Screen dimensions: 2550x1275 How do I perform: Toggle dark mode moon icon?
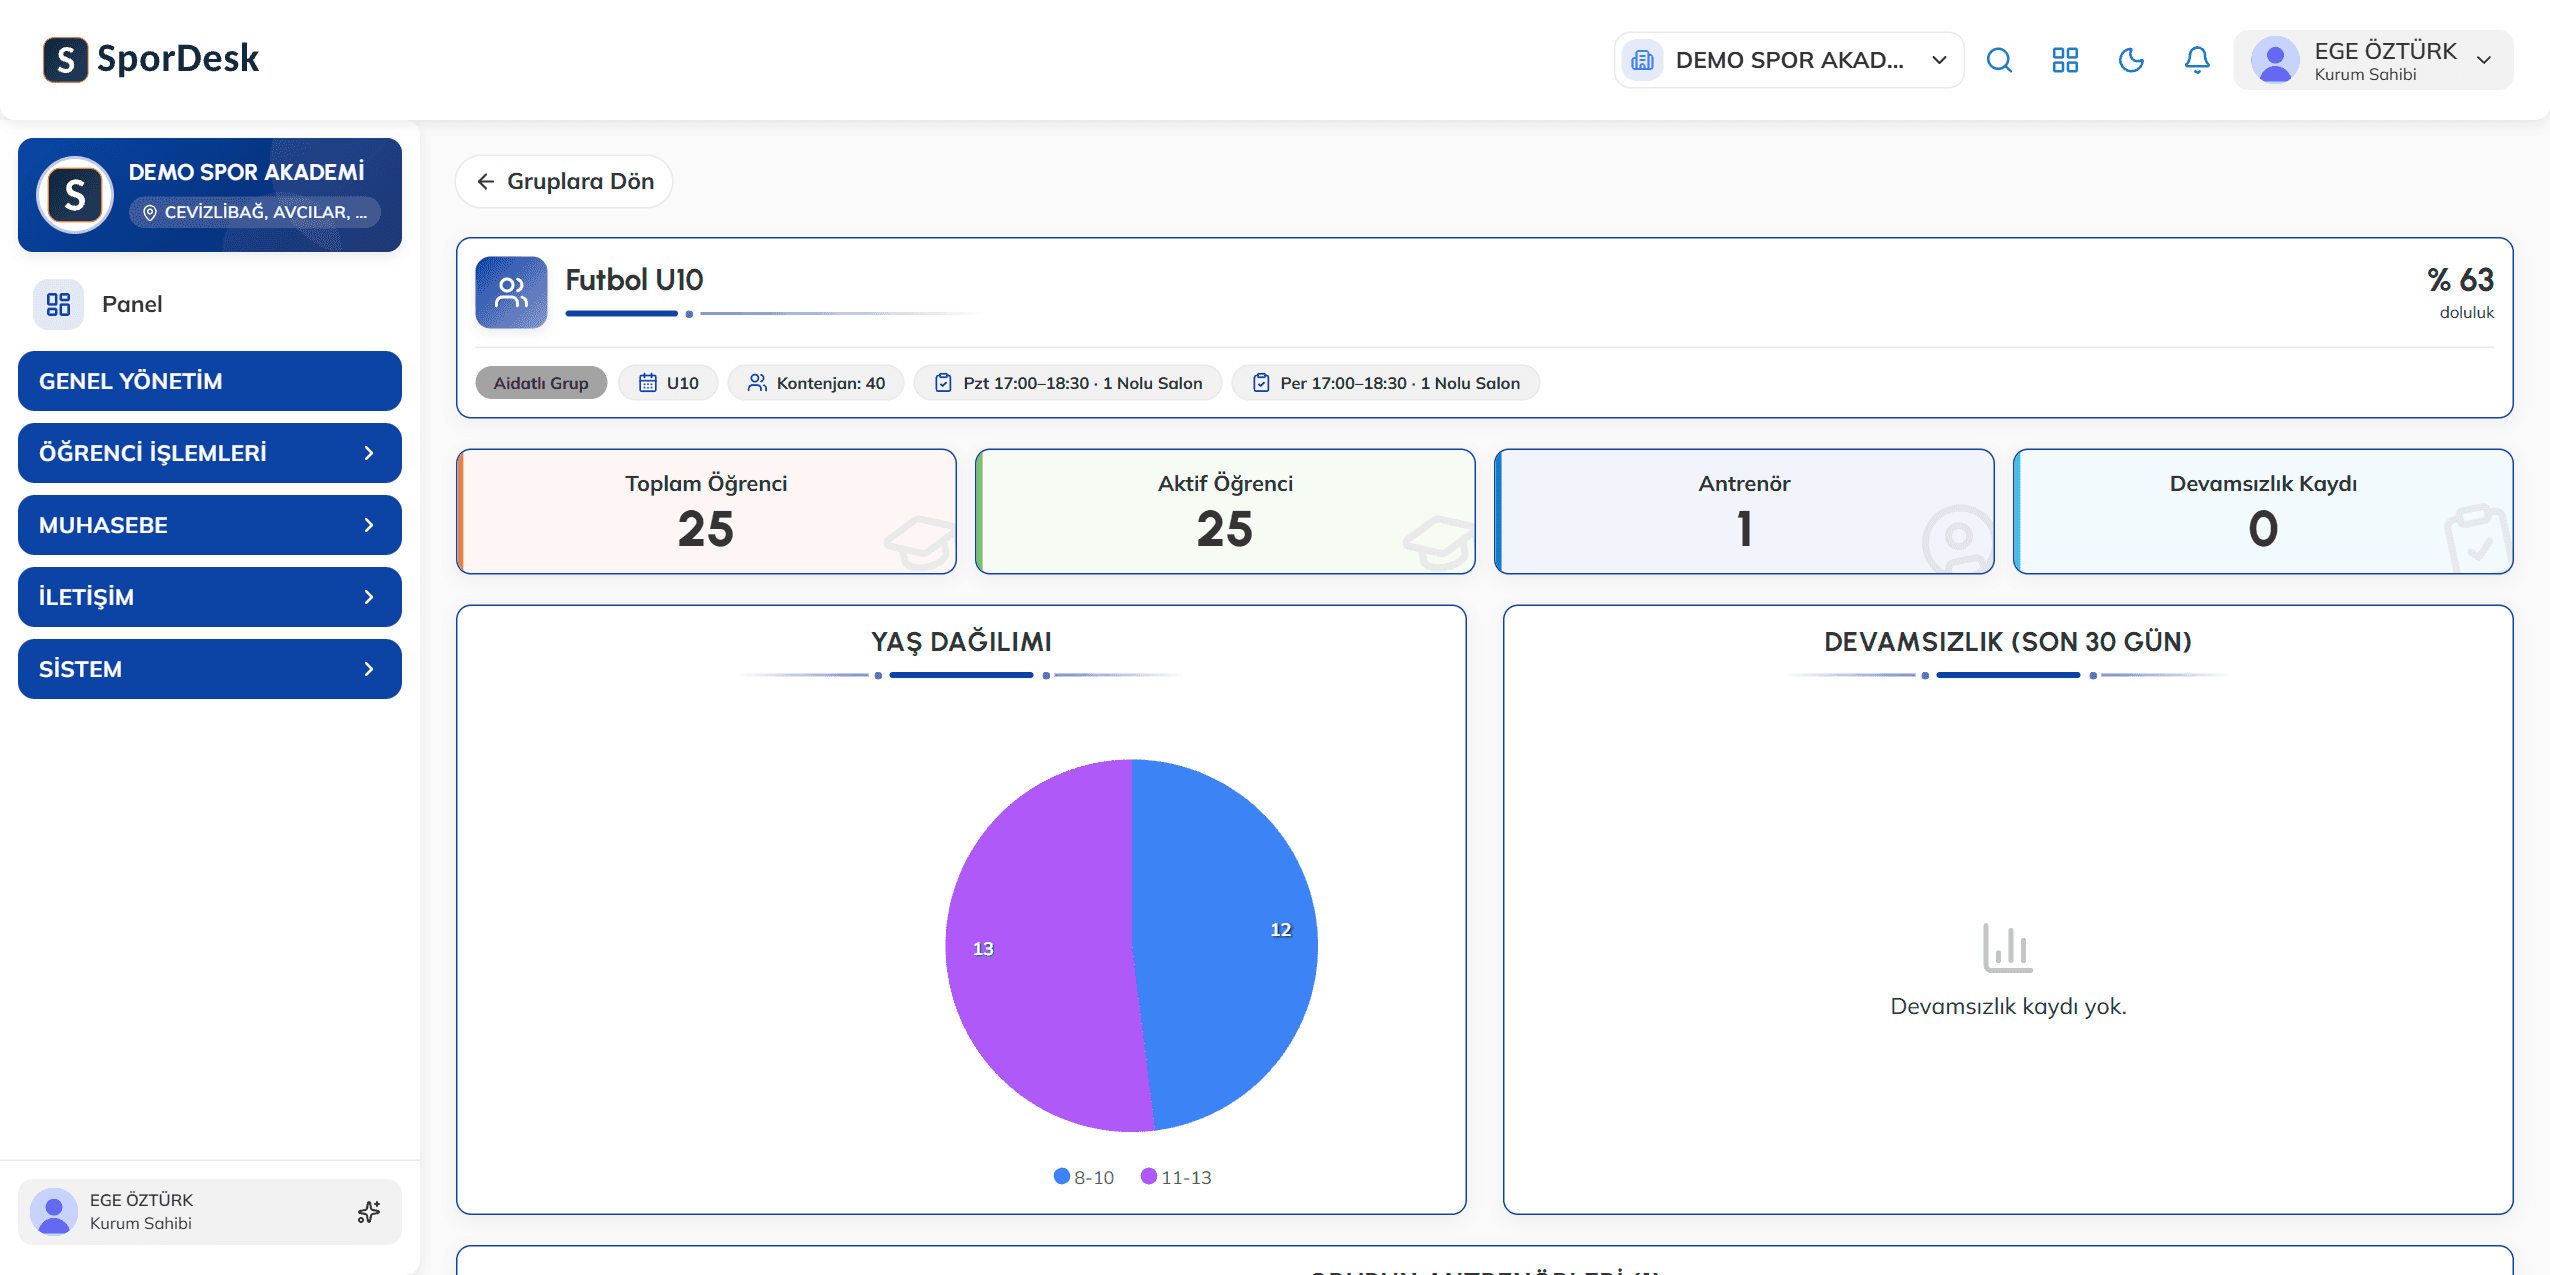click(x=2131, y=60)
